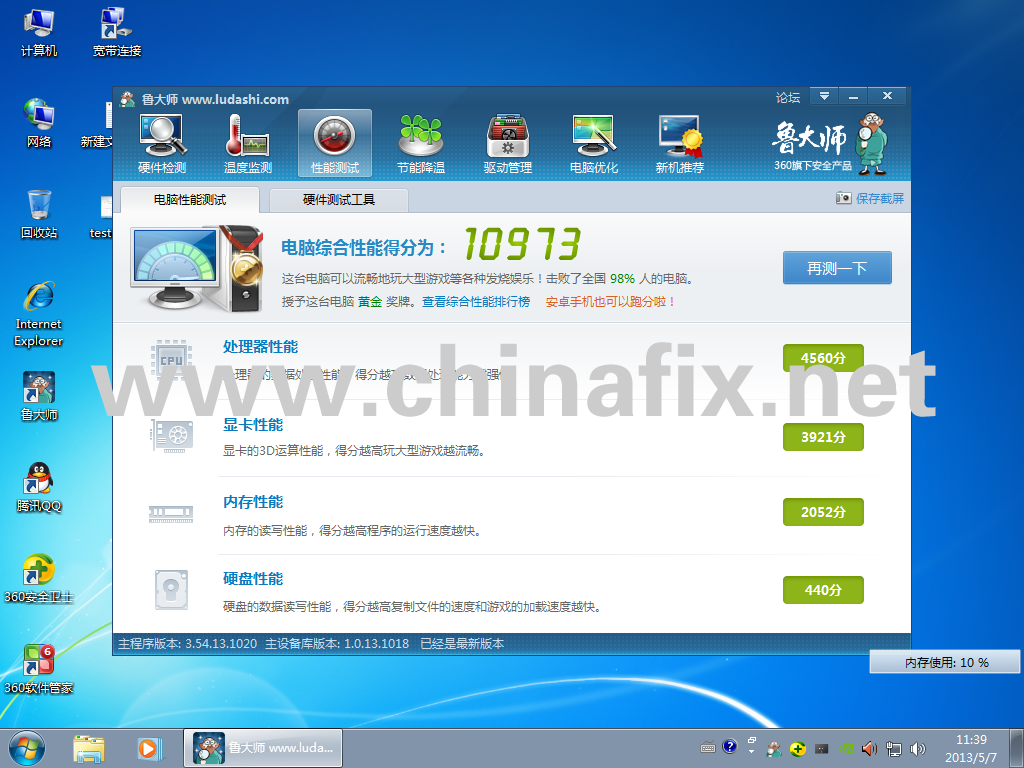Click the network connection tray icon

[x=893, y=749]
